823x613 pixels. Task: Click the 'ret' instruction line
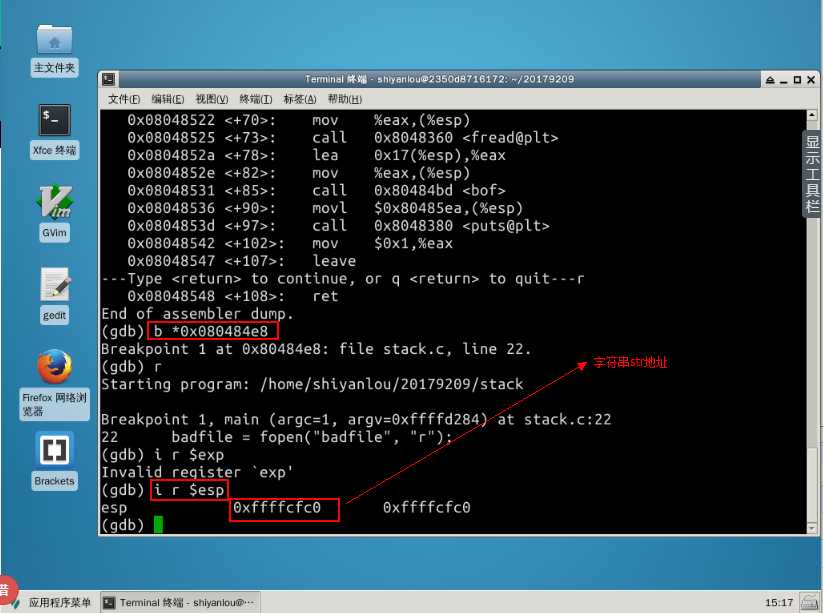(233, 296)
